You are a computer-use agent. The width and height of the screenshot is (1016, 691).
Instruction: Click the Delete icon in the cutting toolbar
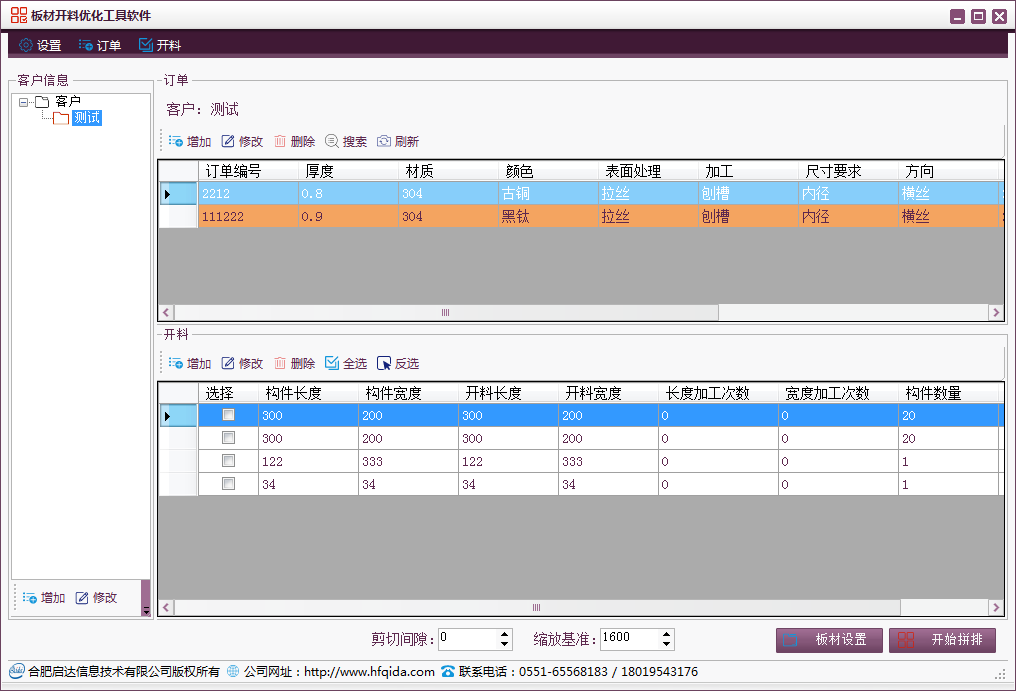280,364
